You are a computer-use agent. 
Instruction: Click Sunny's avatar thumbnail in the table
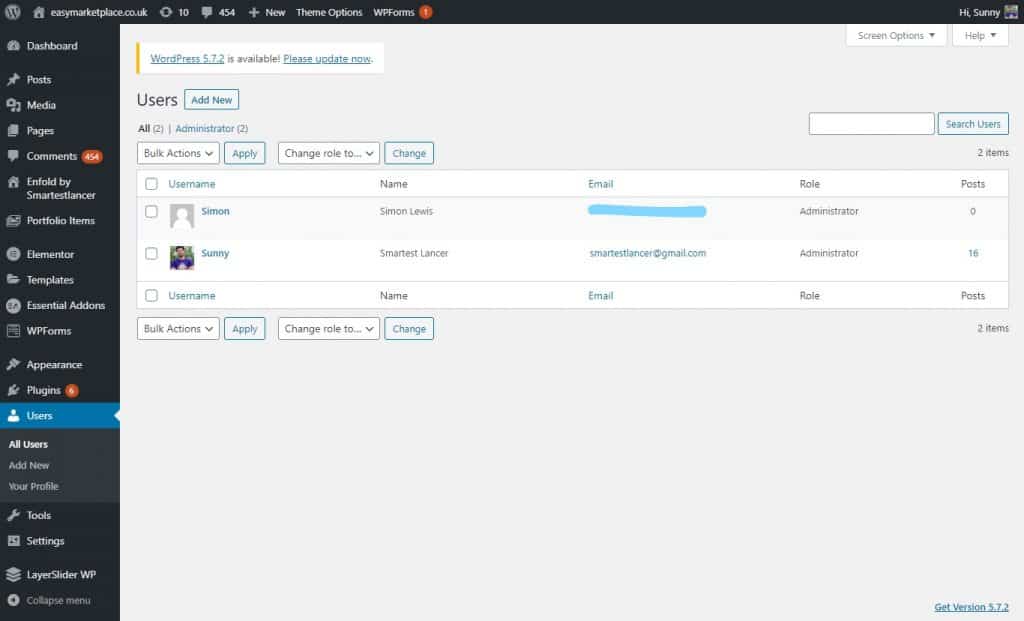pyautogui.click(x=182, y=258)
